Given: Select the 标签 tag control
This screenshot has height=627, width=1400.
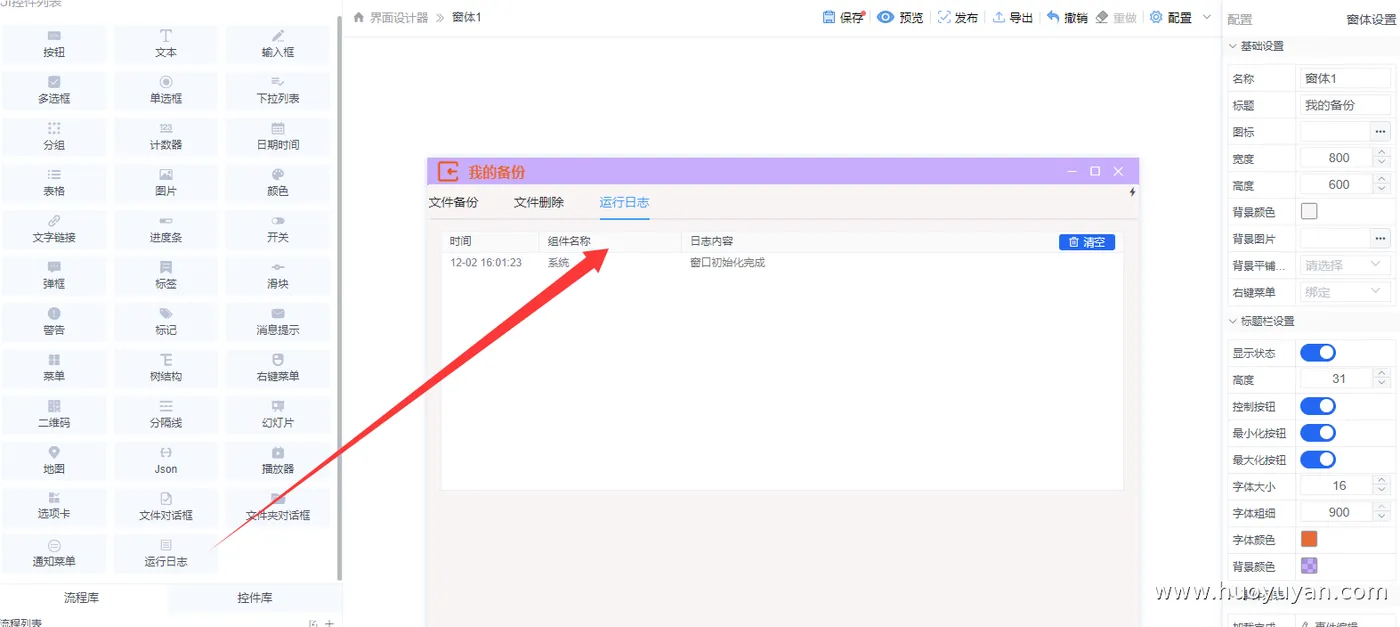Looking at the screenshot, I should 166,275.
